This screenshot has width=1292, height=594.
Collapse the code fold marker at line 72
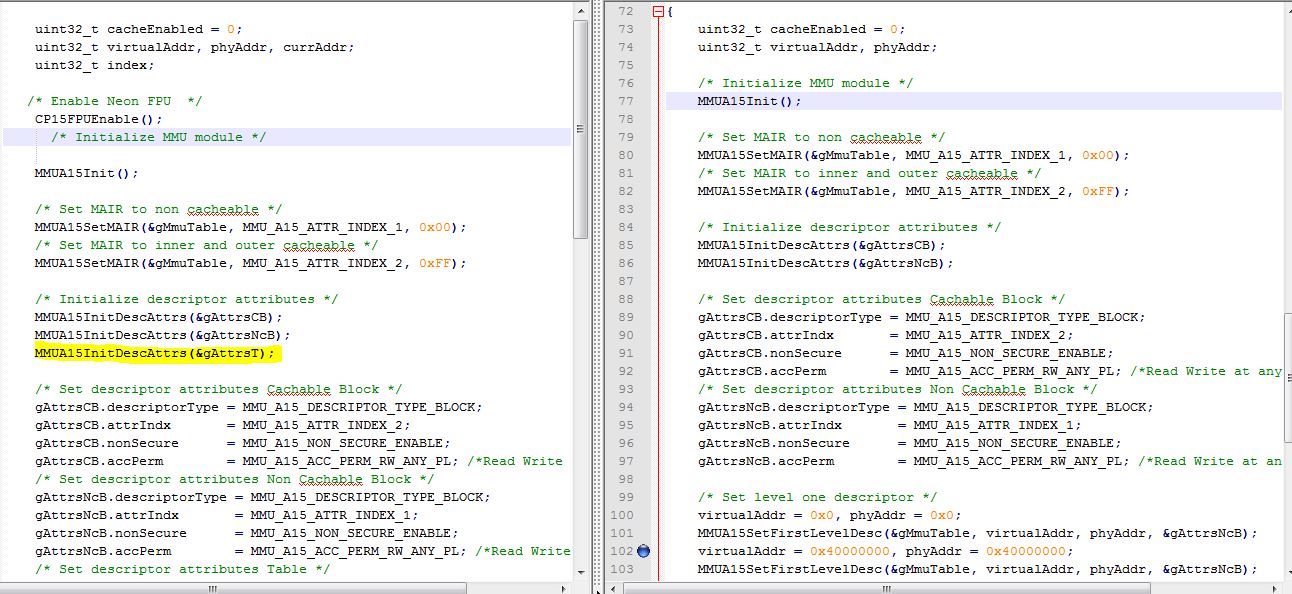point(657,11)
